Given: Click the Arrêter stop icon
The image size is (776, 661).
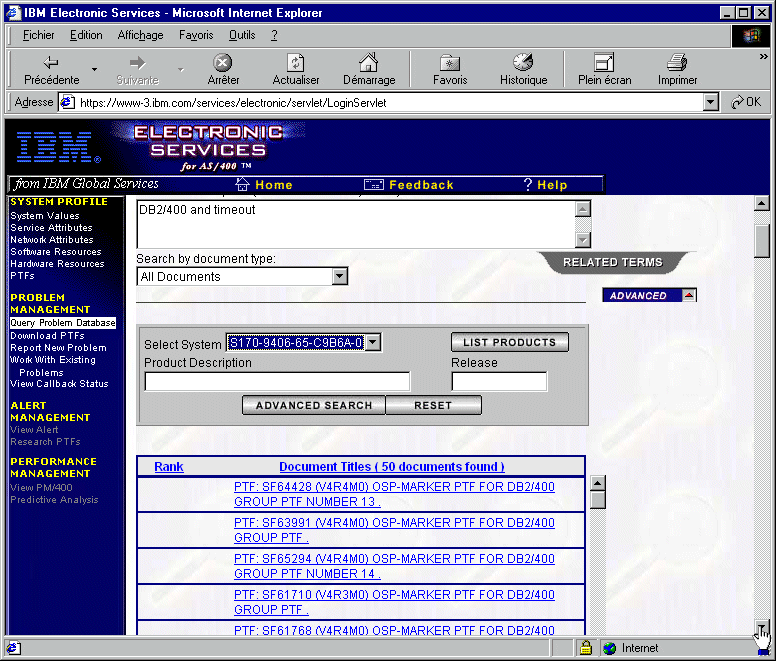Looking at the screenshot, I should tap(223, 62).
